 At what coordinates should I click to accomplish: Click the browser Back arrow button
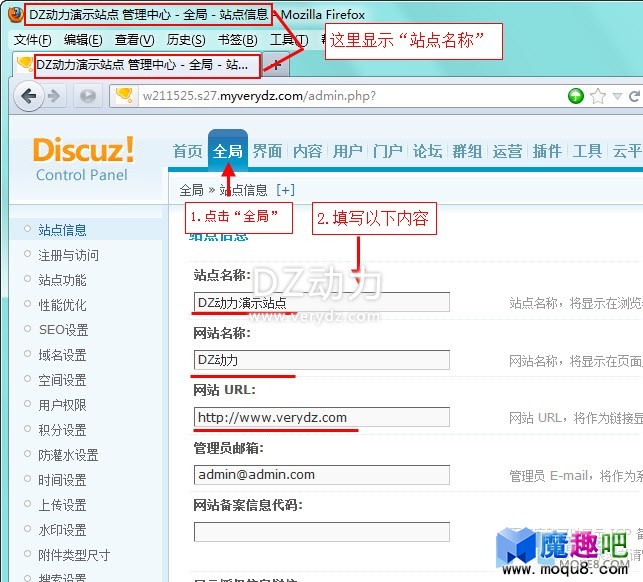[29, 96]
